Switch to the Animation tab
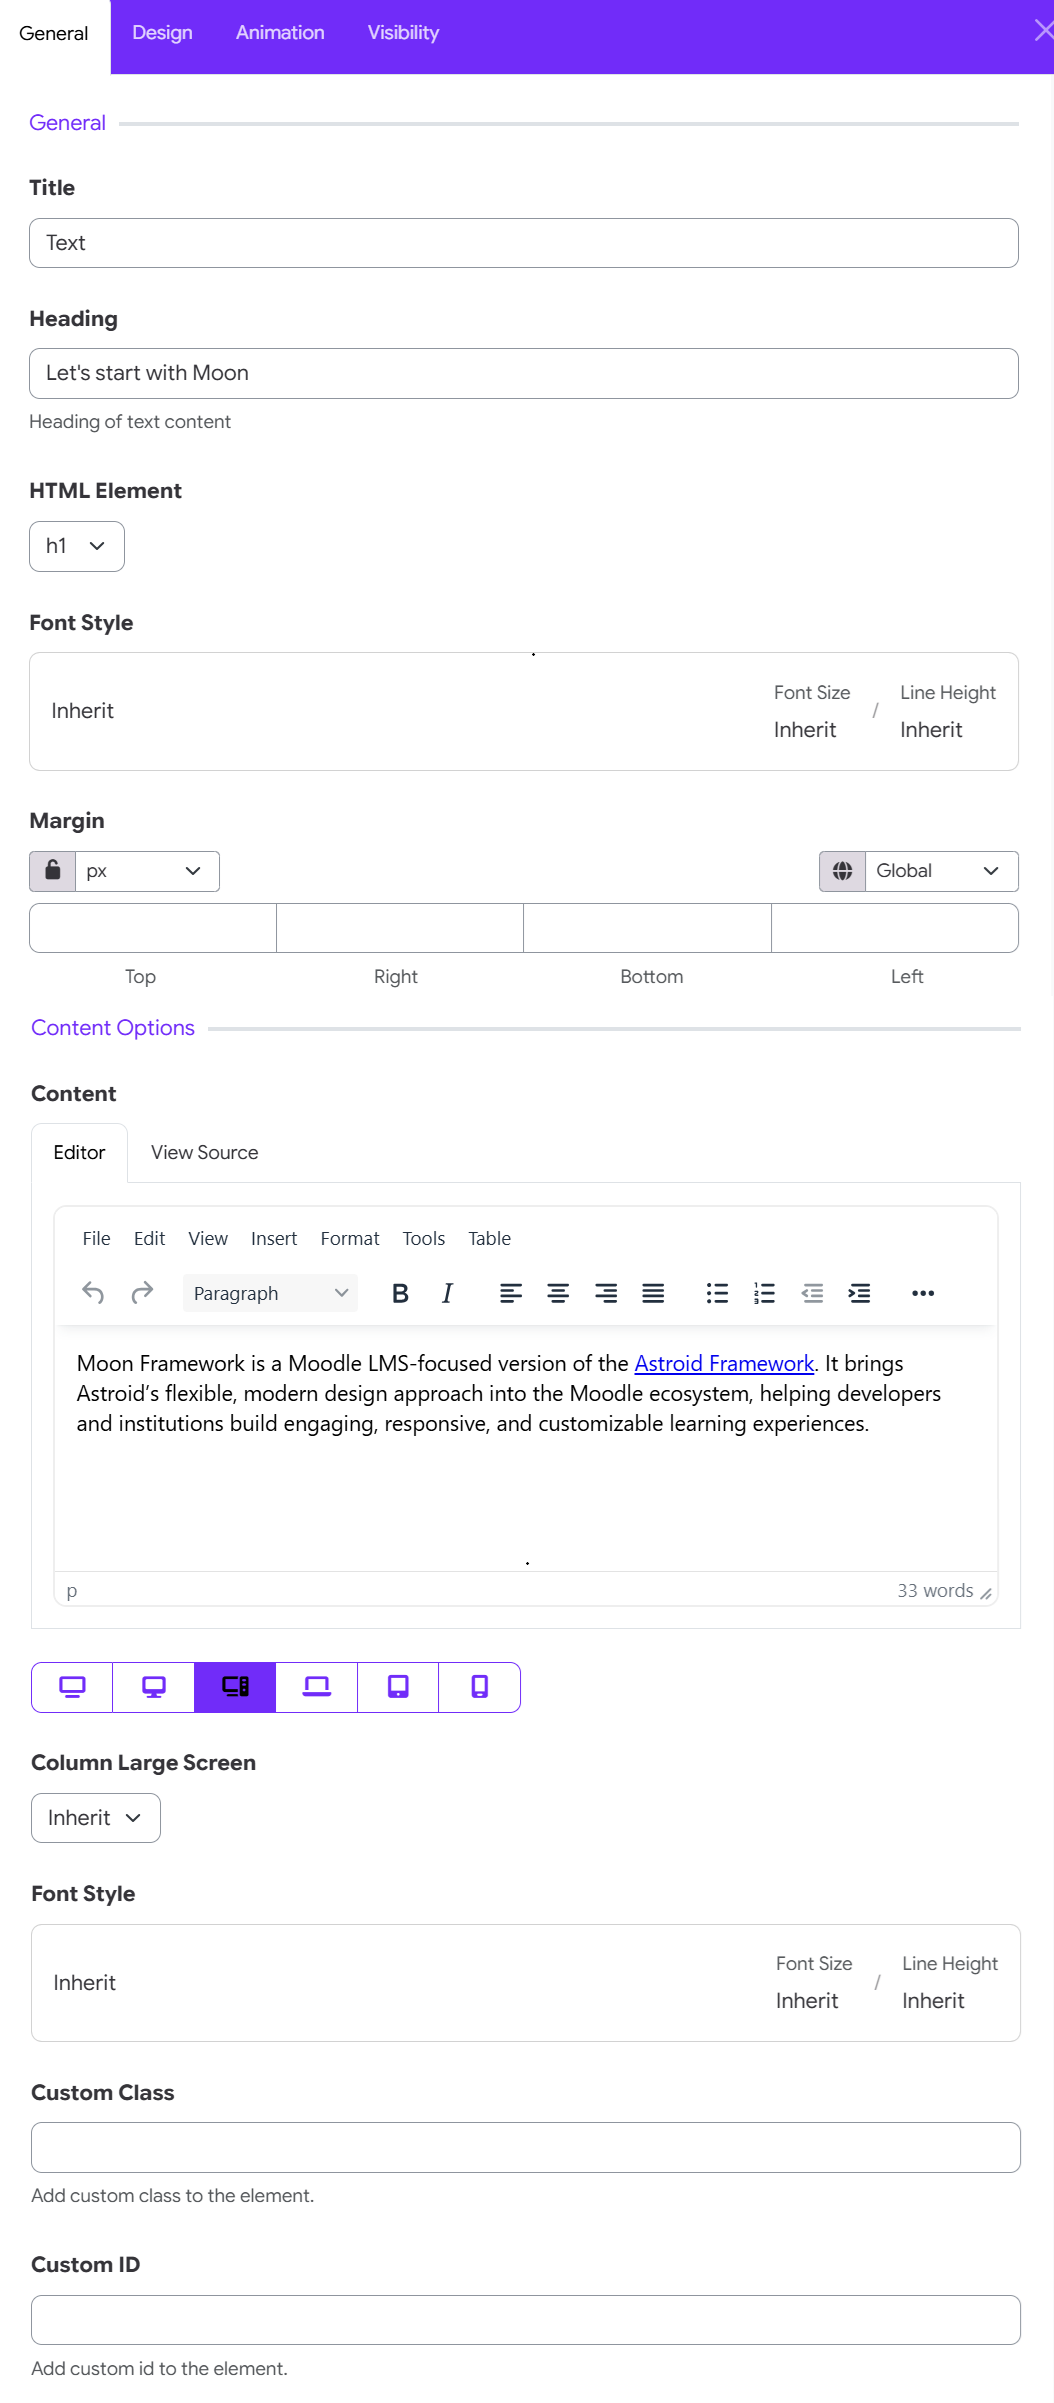 (x=280, y=33)
